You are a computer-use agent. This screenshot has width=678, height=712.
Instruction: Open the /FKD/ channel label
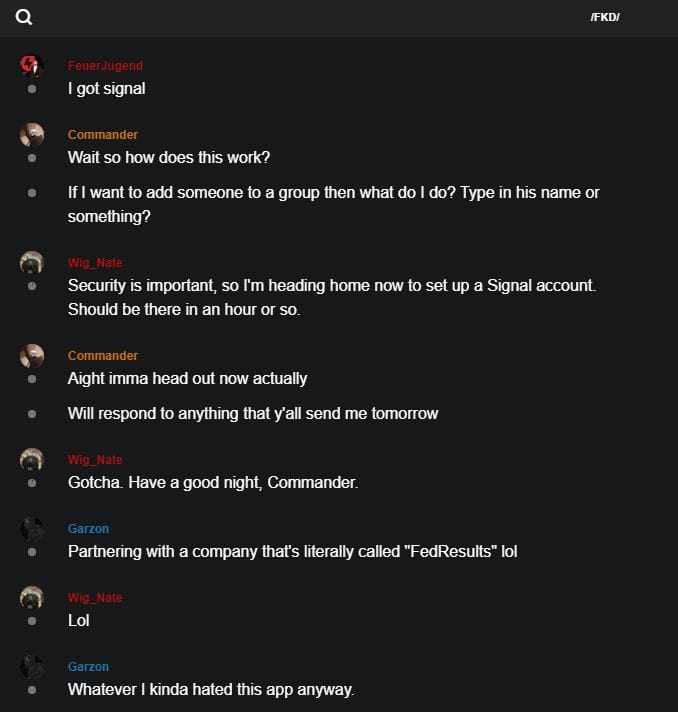click(605, 17)
